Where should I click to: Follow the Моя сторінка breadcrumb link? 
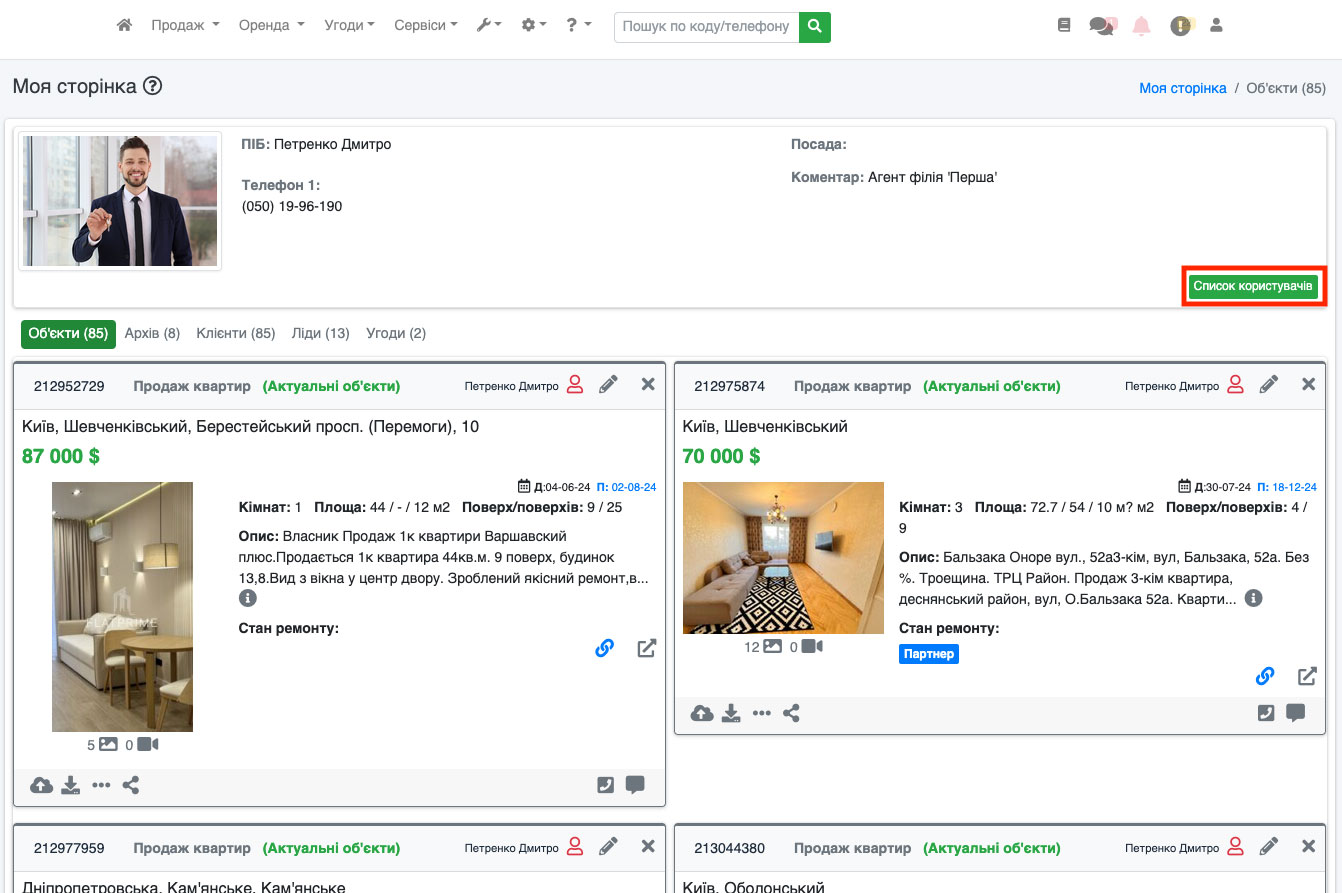pos(1182,88)
